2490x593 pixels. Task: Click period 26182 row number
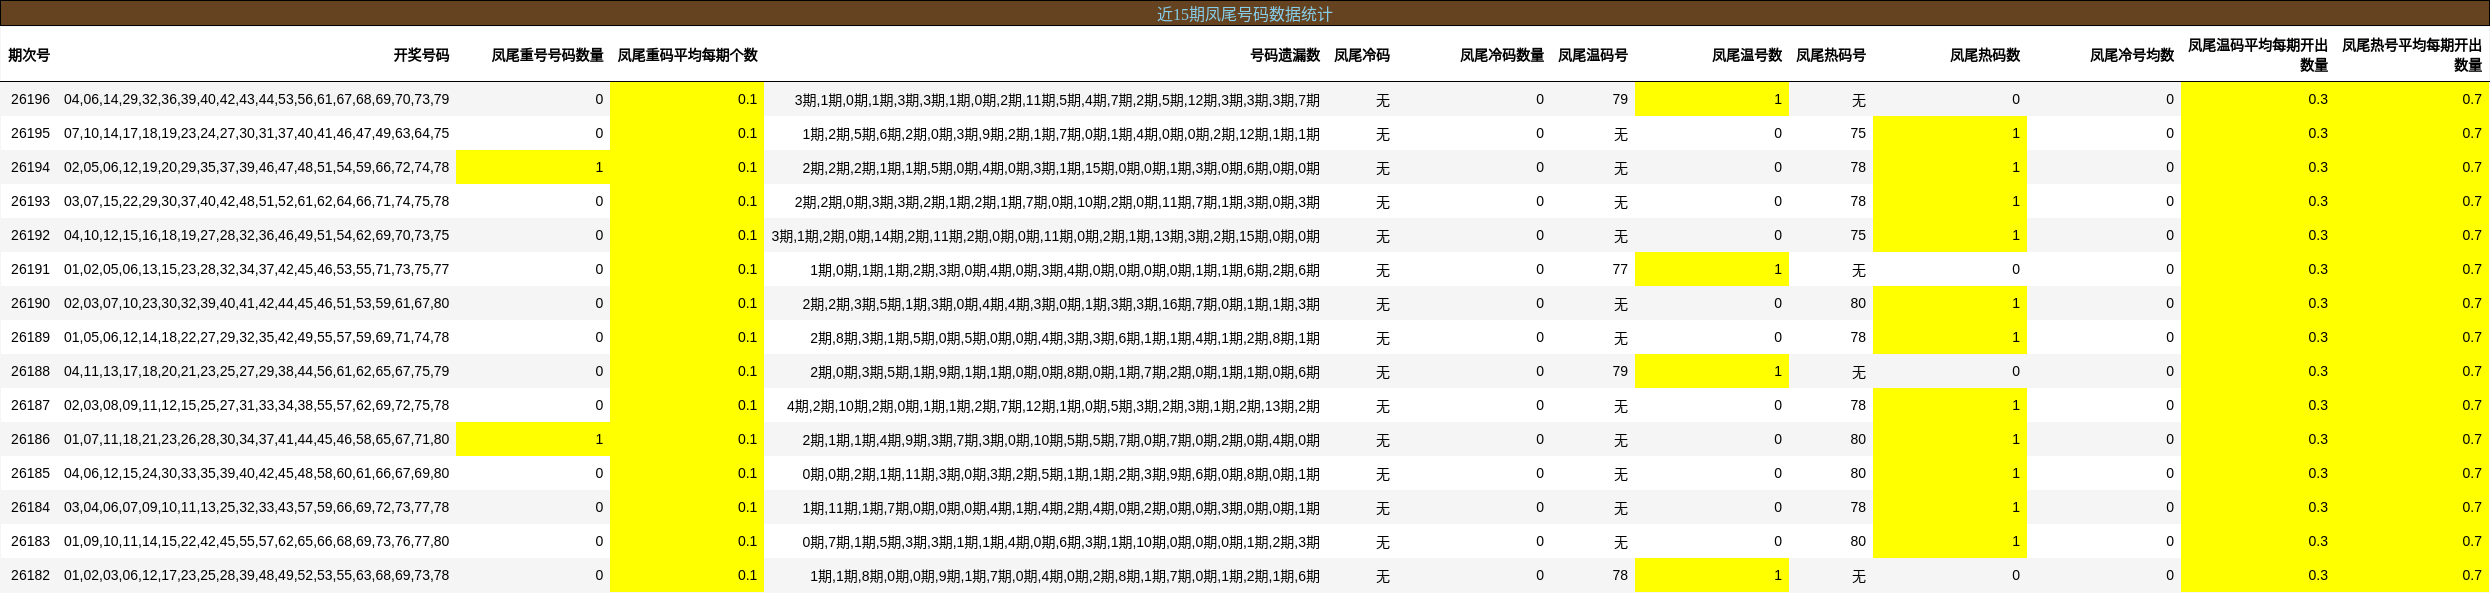(30, 575)
